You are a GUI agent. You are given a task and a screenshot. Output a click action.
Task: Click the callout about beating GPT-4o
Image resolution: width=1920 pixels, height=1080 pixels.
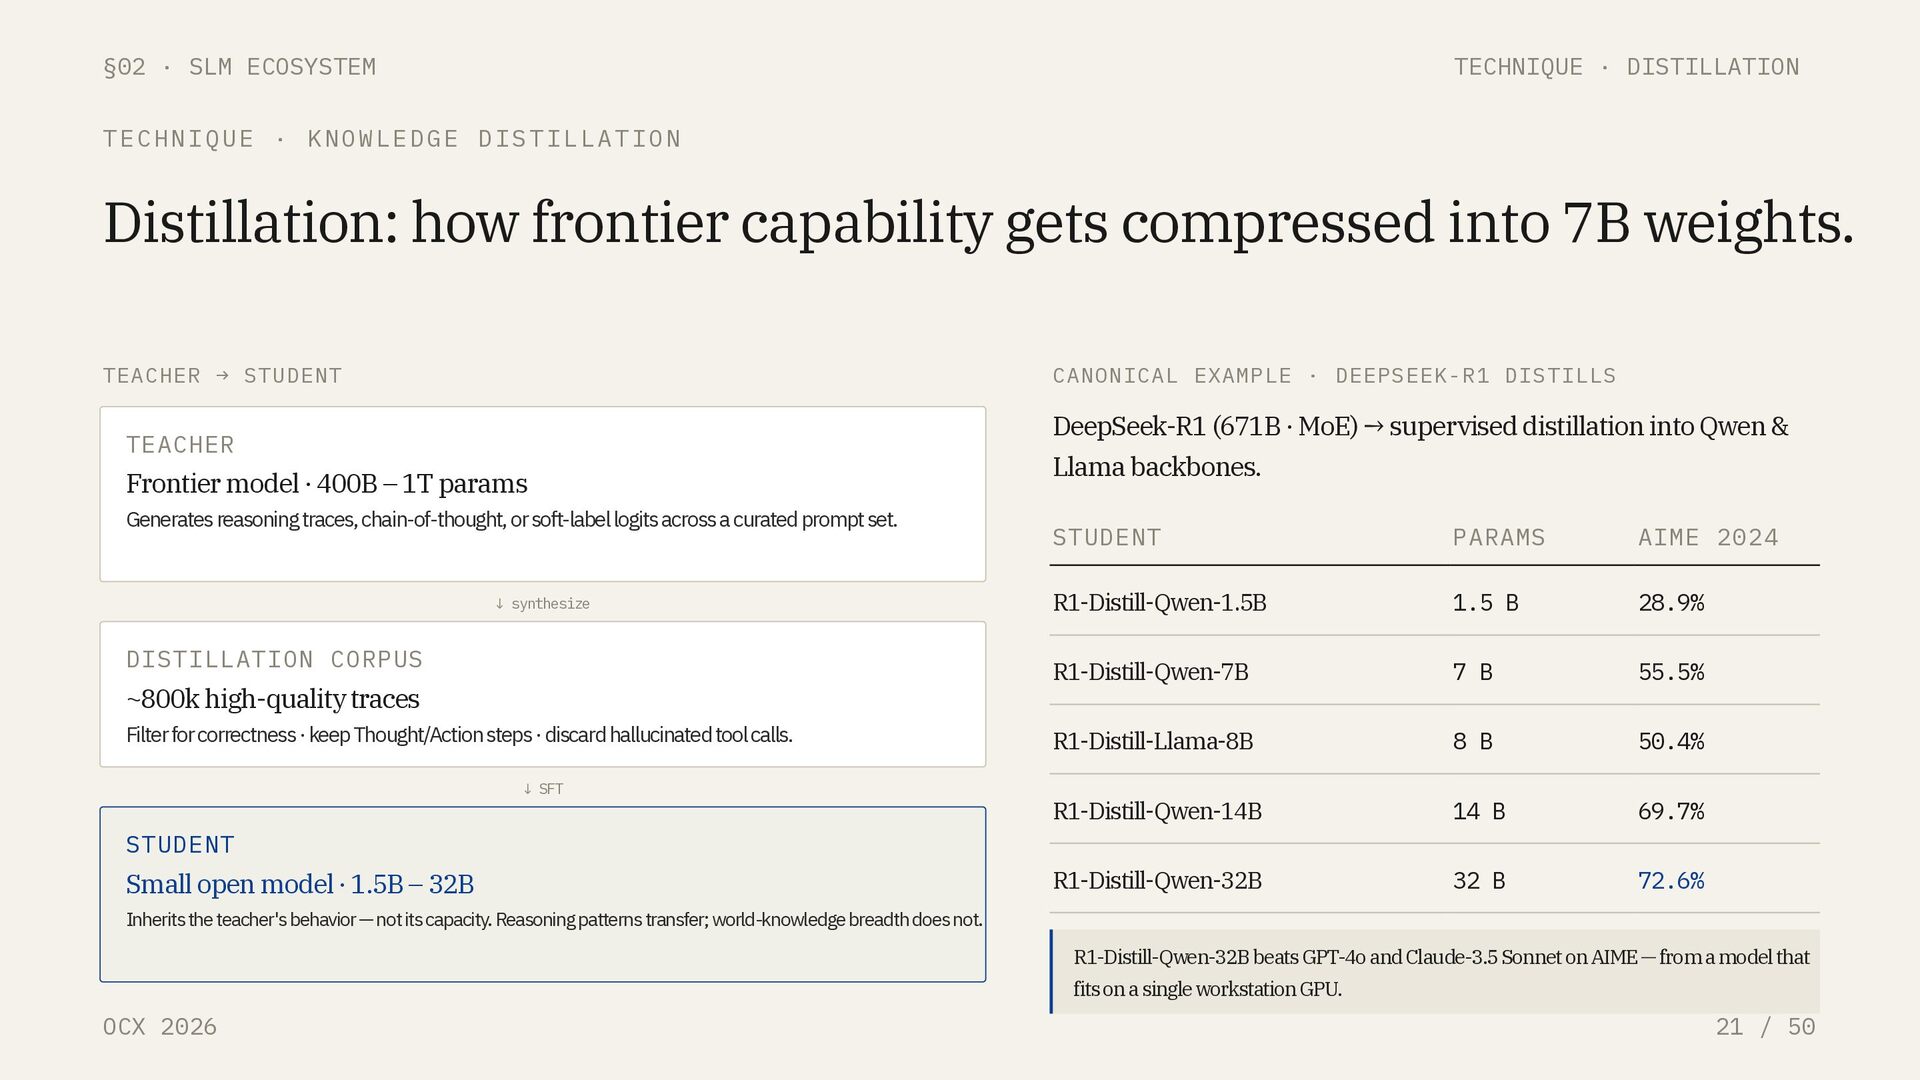(1440, 972)
